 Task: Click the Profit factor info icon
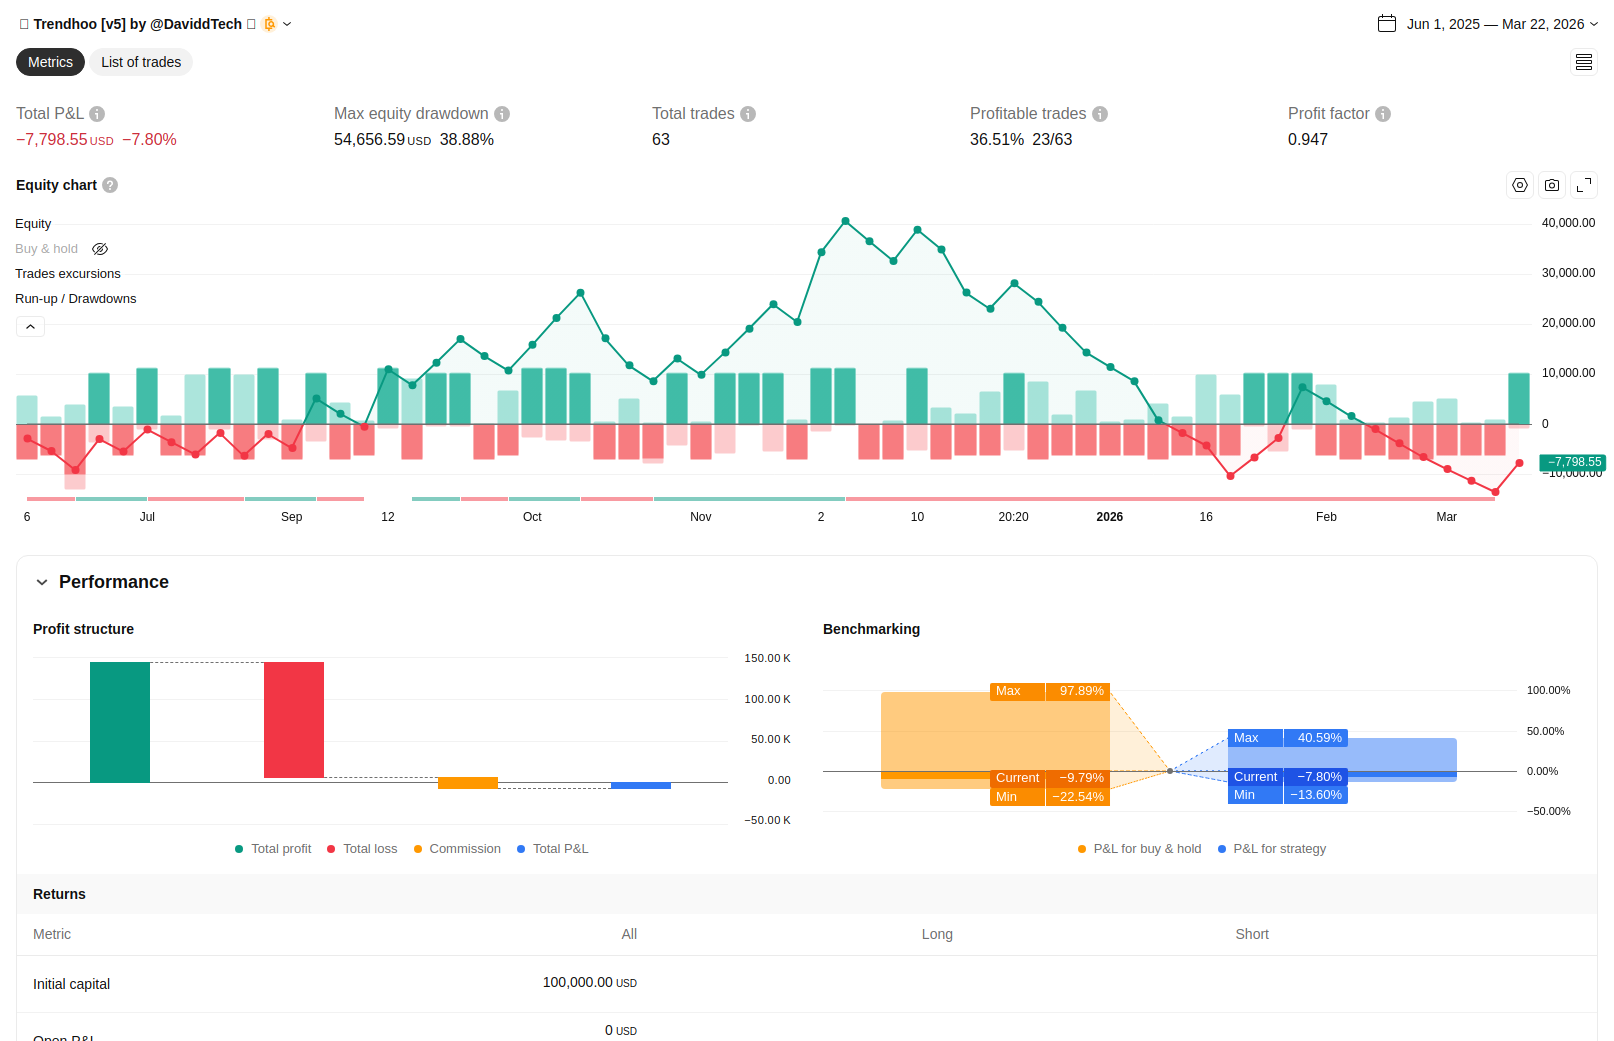[1383, 114]
